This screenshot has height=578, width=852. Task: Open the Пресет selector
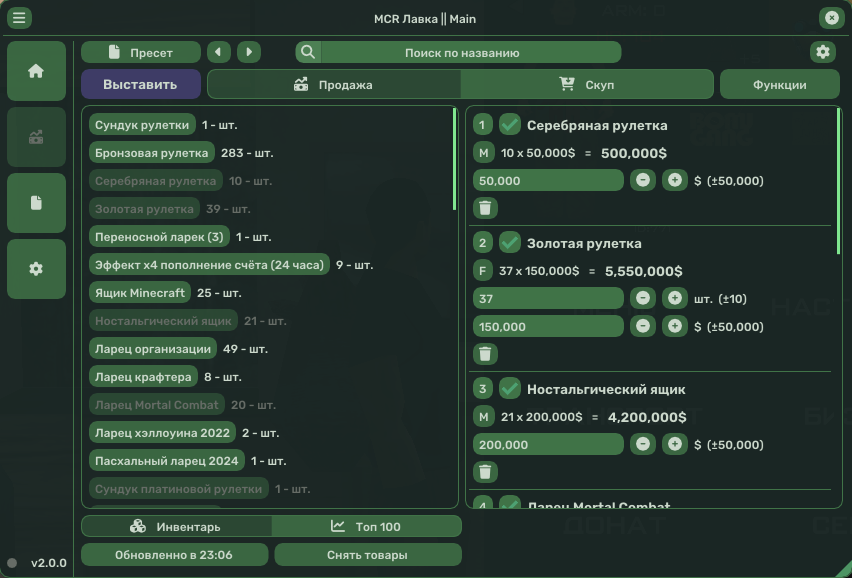tap(141, 52)
